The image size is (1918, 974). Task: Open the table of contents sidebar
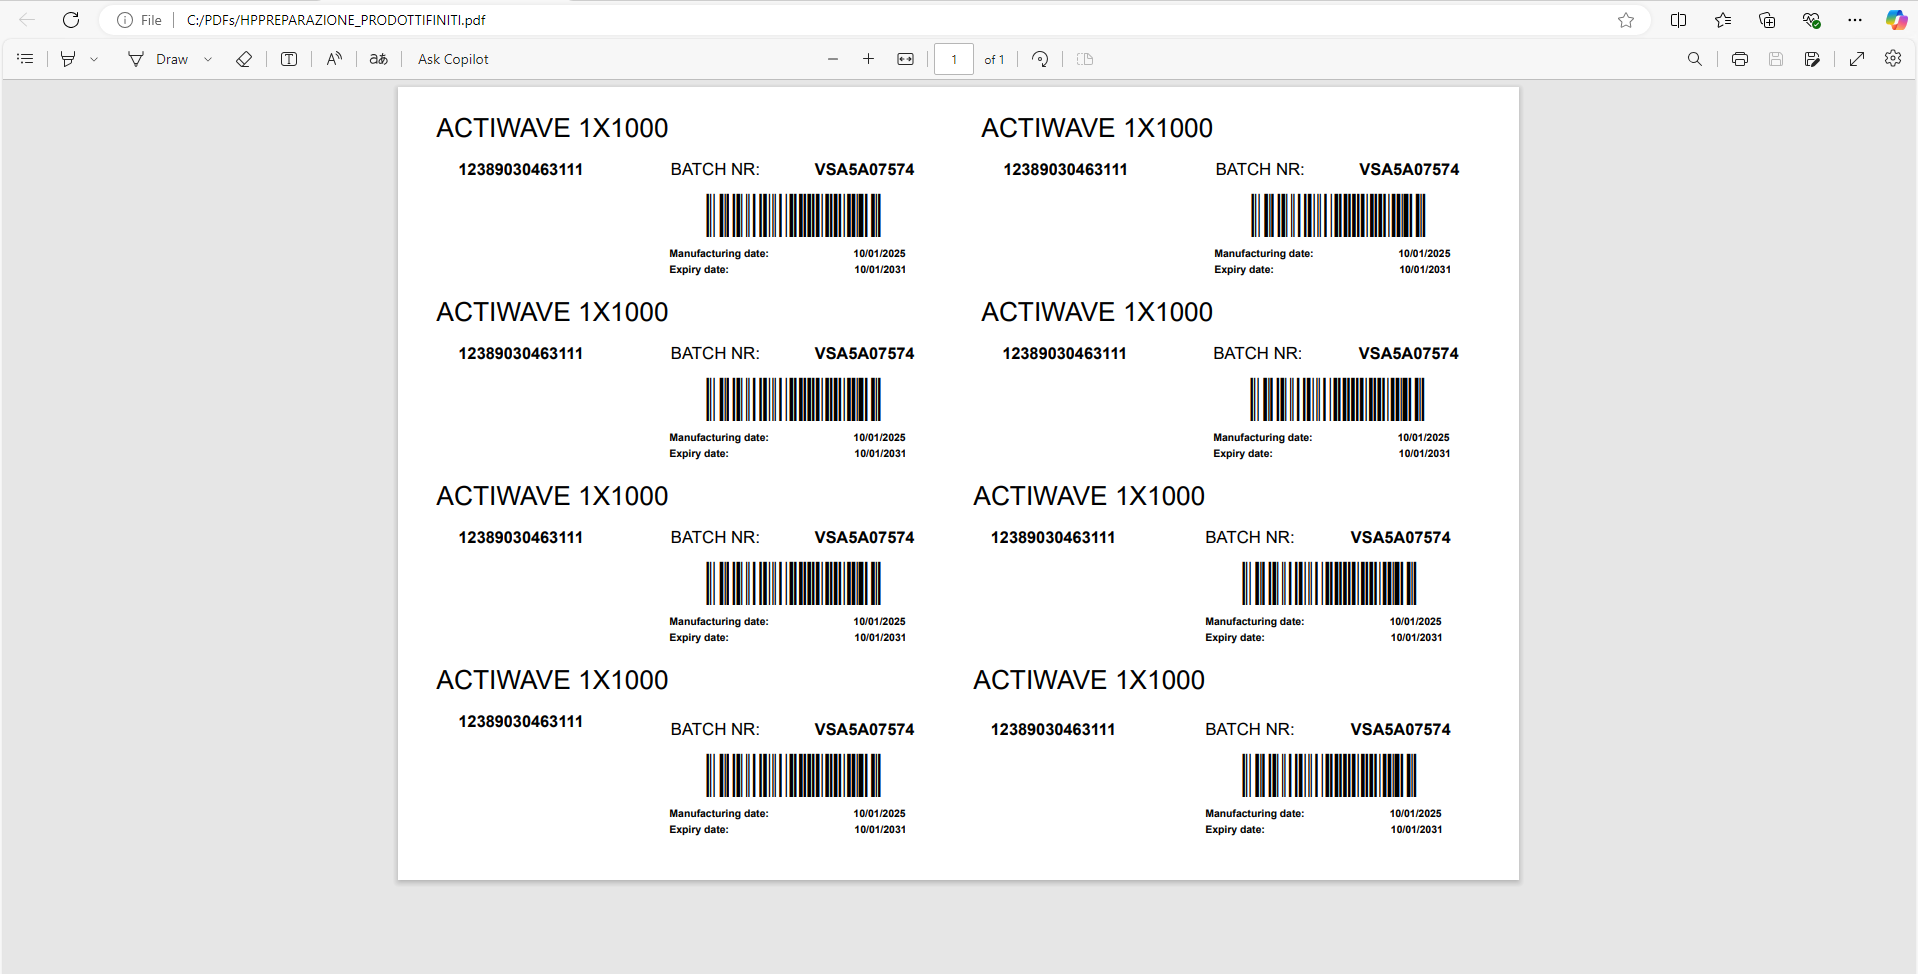(25, 59)
